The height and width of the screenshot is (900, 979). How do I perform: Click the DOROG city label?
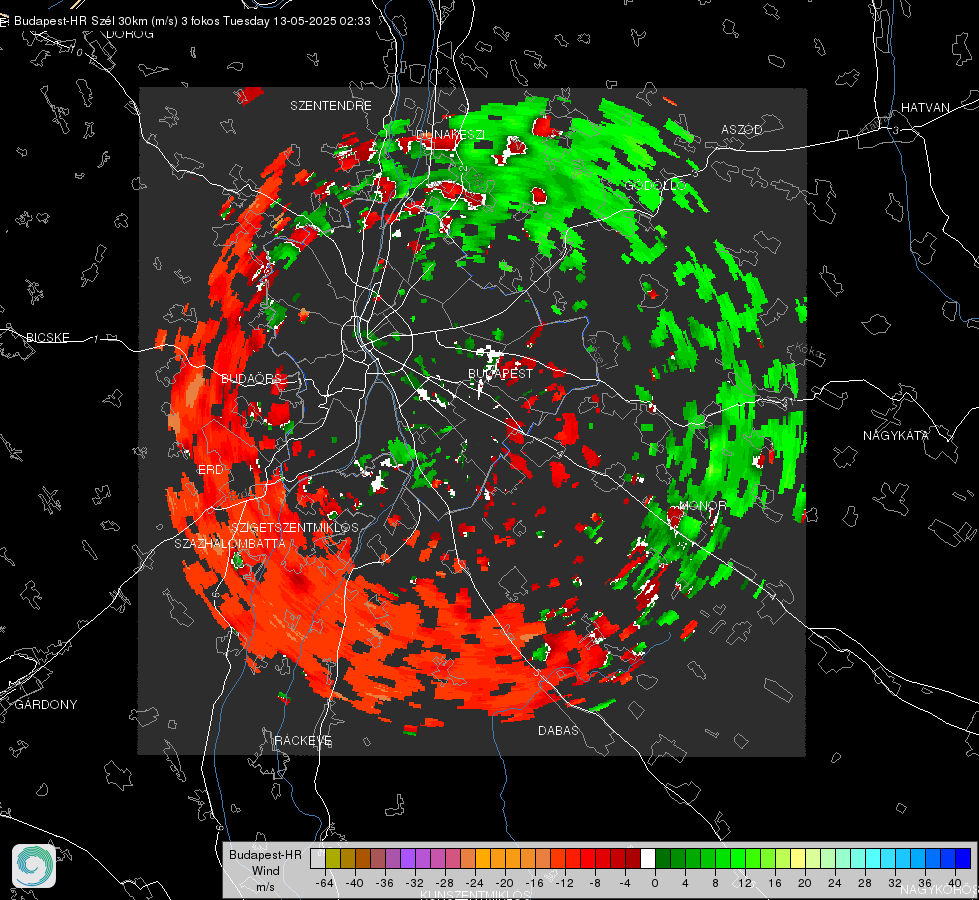pos(130,34)
